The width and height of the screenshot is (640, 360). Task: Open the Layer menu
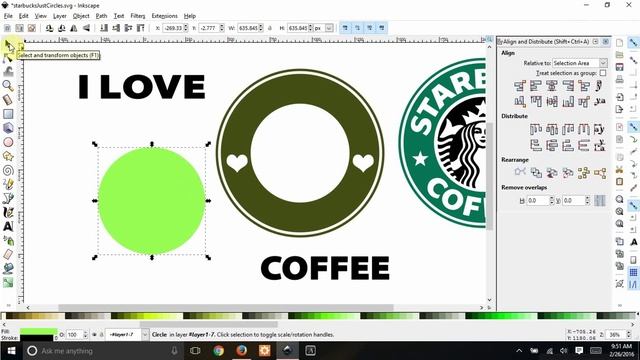pyautogui.click(x=60, y=16)
